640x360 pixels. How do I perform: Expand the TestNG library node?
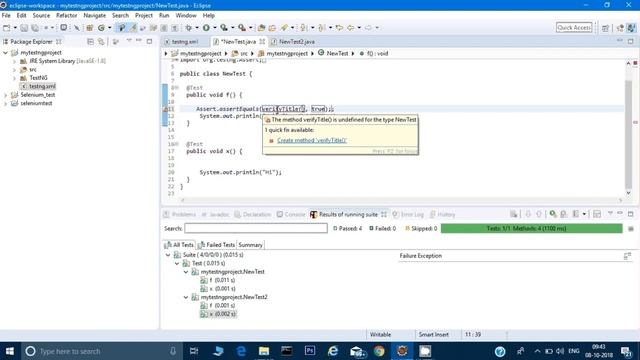point(14,78)
